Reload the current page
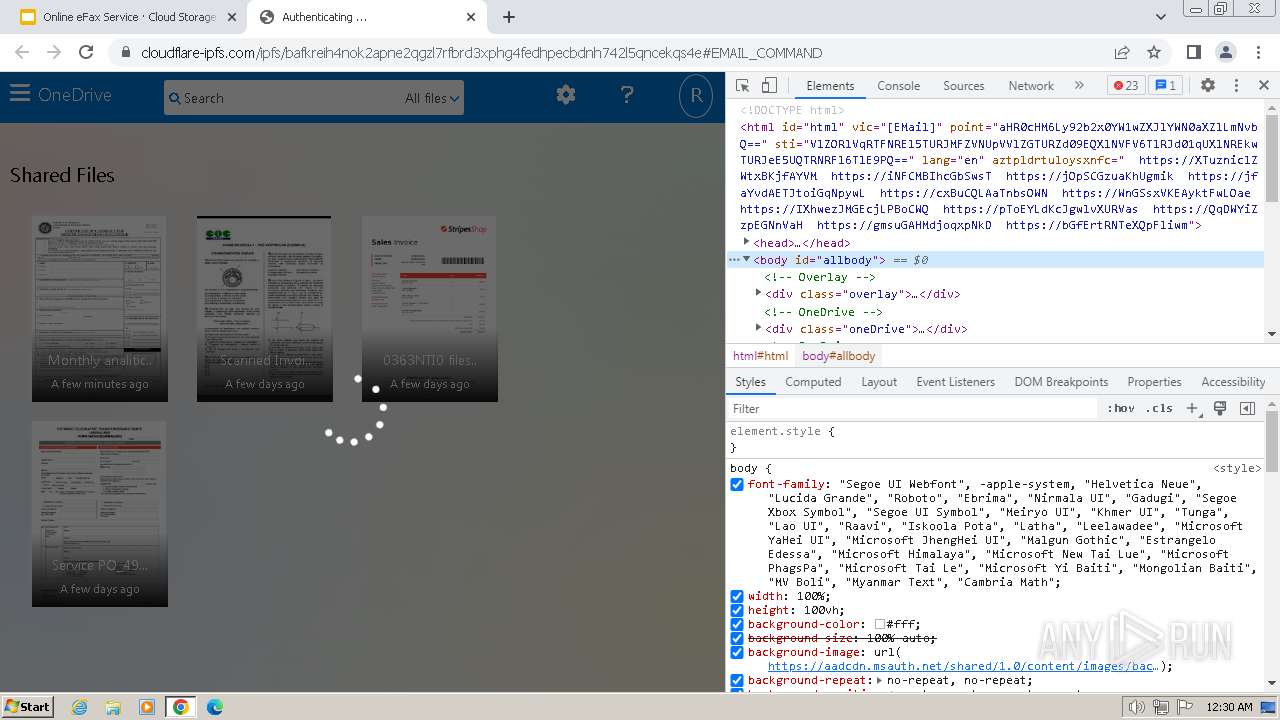1280x720 pixels. (86, 52)
